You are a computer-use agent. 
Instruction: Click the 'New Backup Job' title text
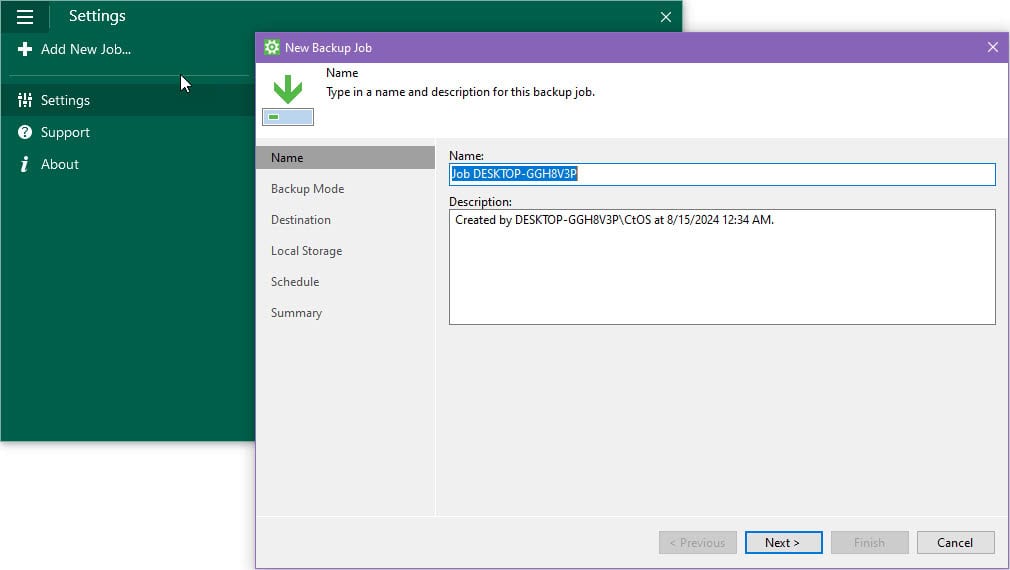coord(328,48)
